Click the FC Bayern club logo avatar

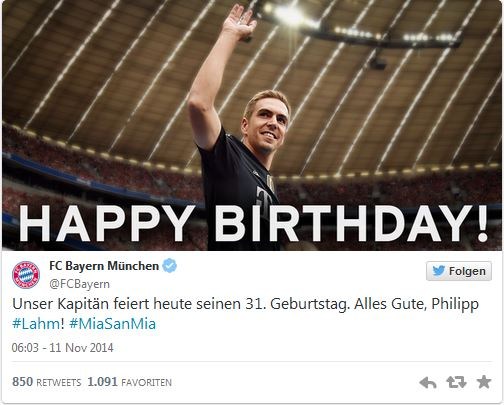[26, 275]
